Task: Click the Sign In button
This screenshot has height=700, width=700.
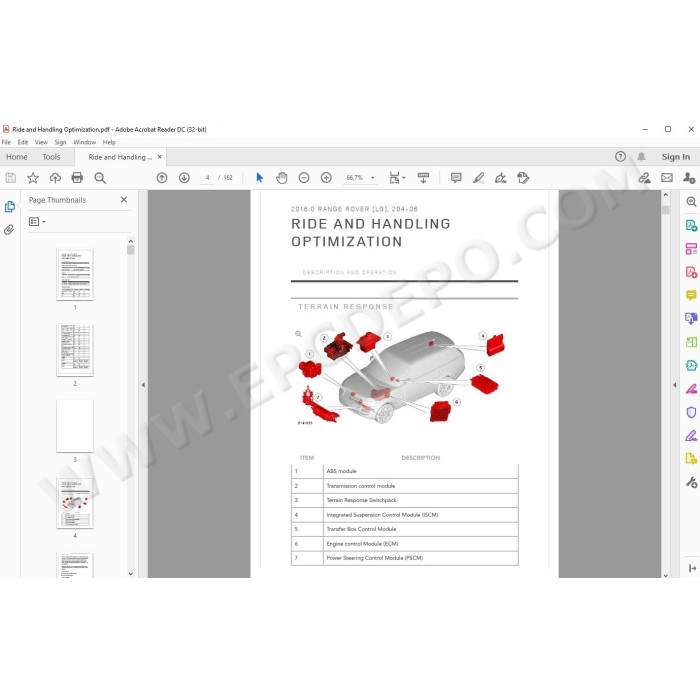Action: 675,157
